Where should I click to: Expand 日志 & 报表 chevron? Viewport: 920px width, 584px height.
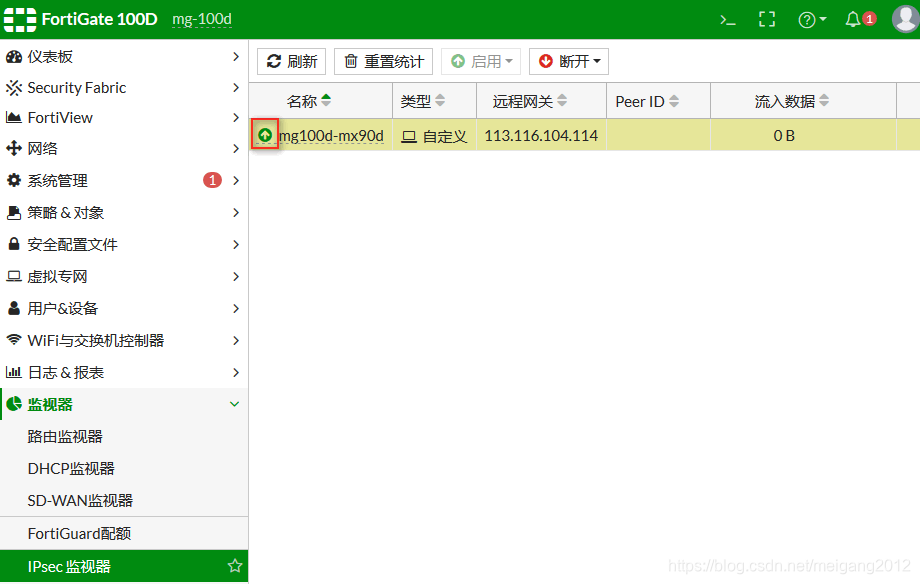[235, 372]
